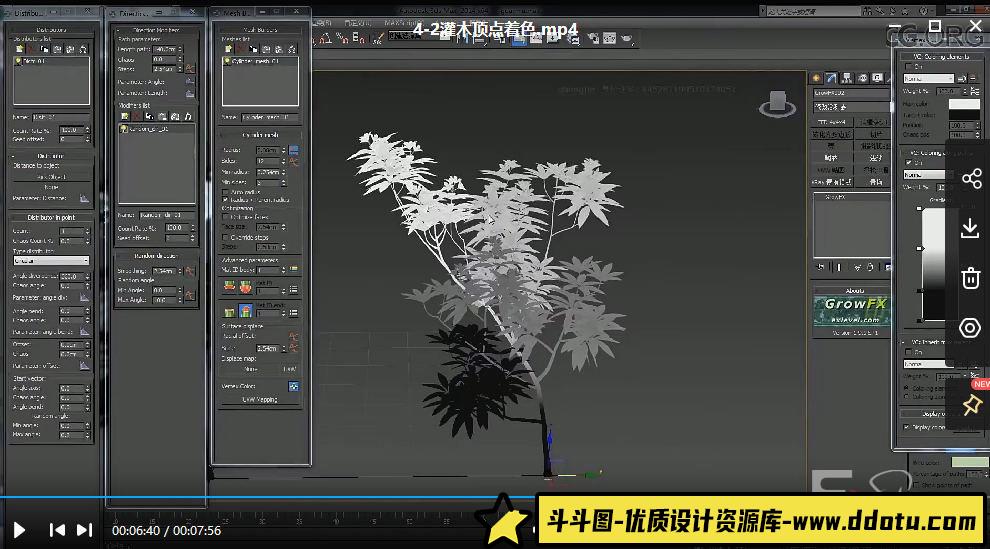Select the first Coloring radio button
This screenshot has height=549, width=990.
coord(907,388)
